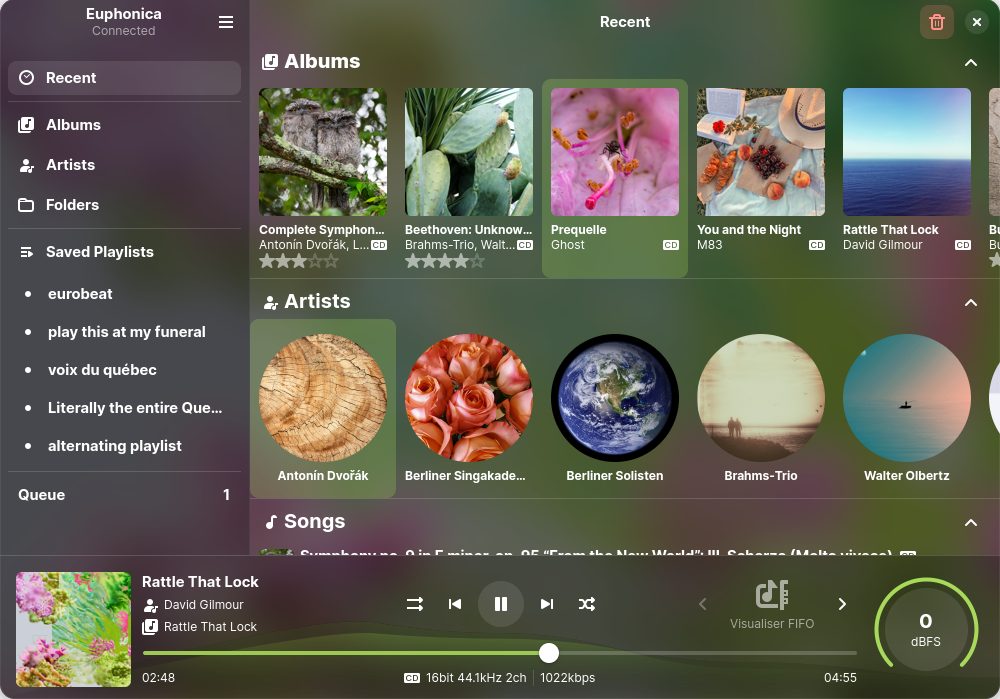Screen dimensions: 1000x699
Task: Open 'play this at my funeral' playlist
Action: pos(124,332)
